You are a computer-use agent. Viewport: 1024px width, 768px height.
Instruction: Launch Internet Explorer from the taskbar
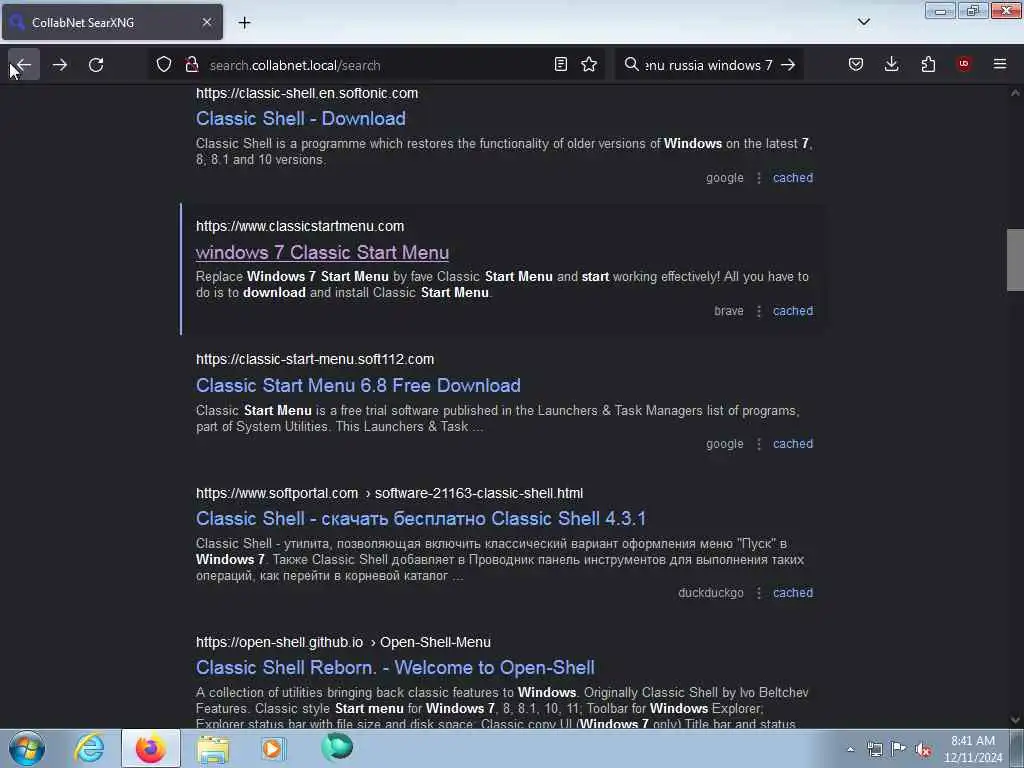point(89,748)
